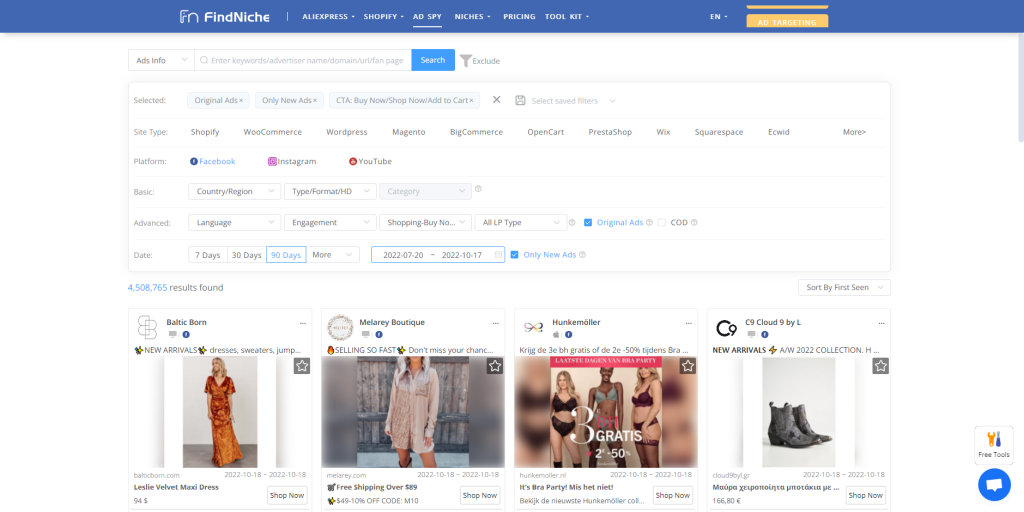Open the Free Tools widget
The width and height of the screenshot is (1024, 512).
[x=993, y=445]
